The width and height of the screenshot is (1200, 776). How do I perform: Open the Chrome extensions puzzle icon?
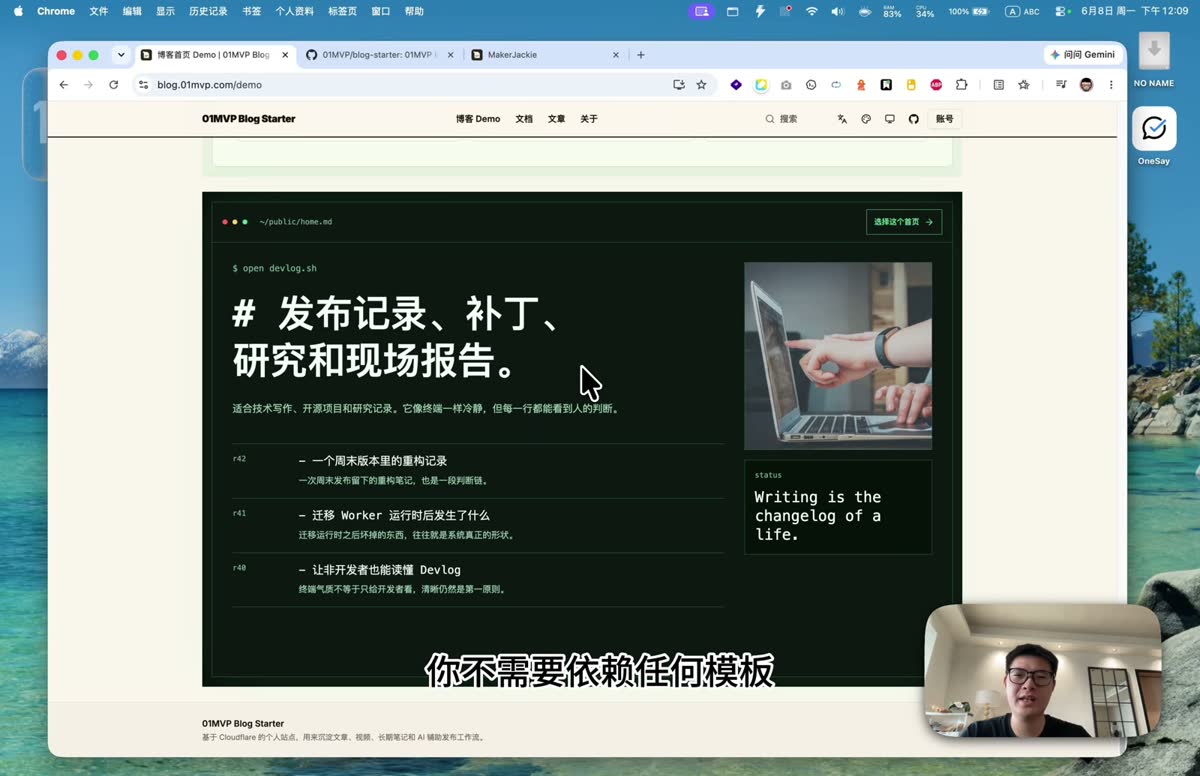click(x=961, y=85)
